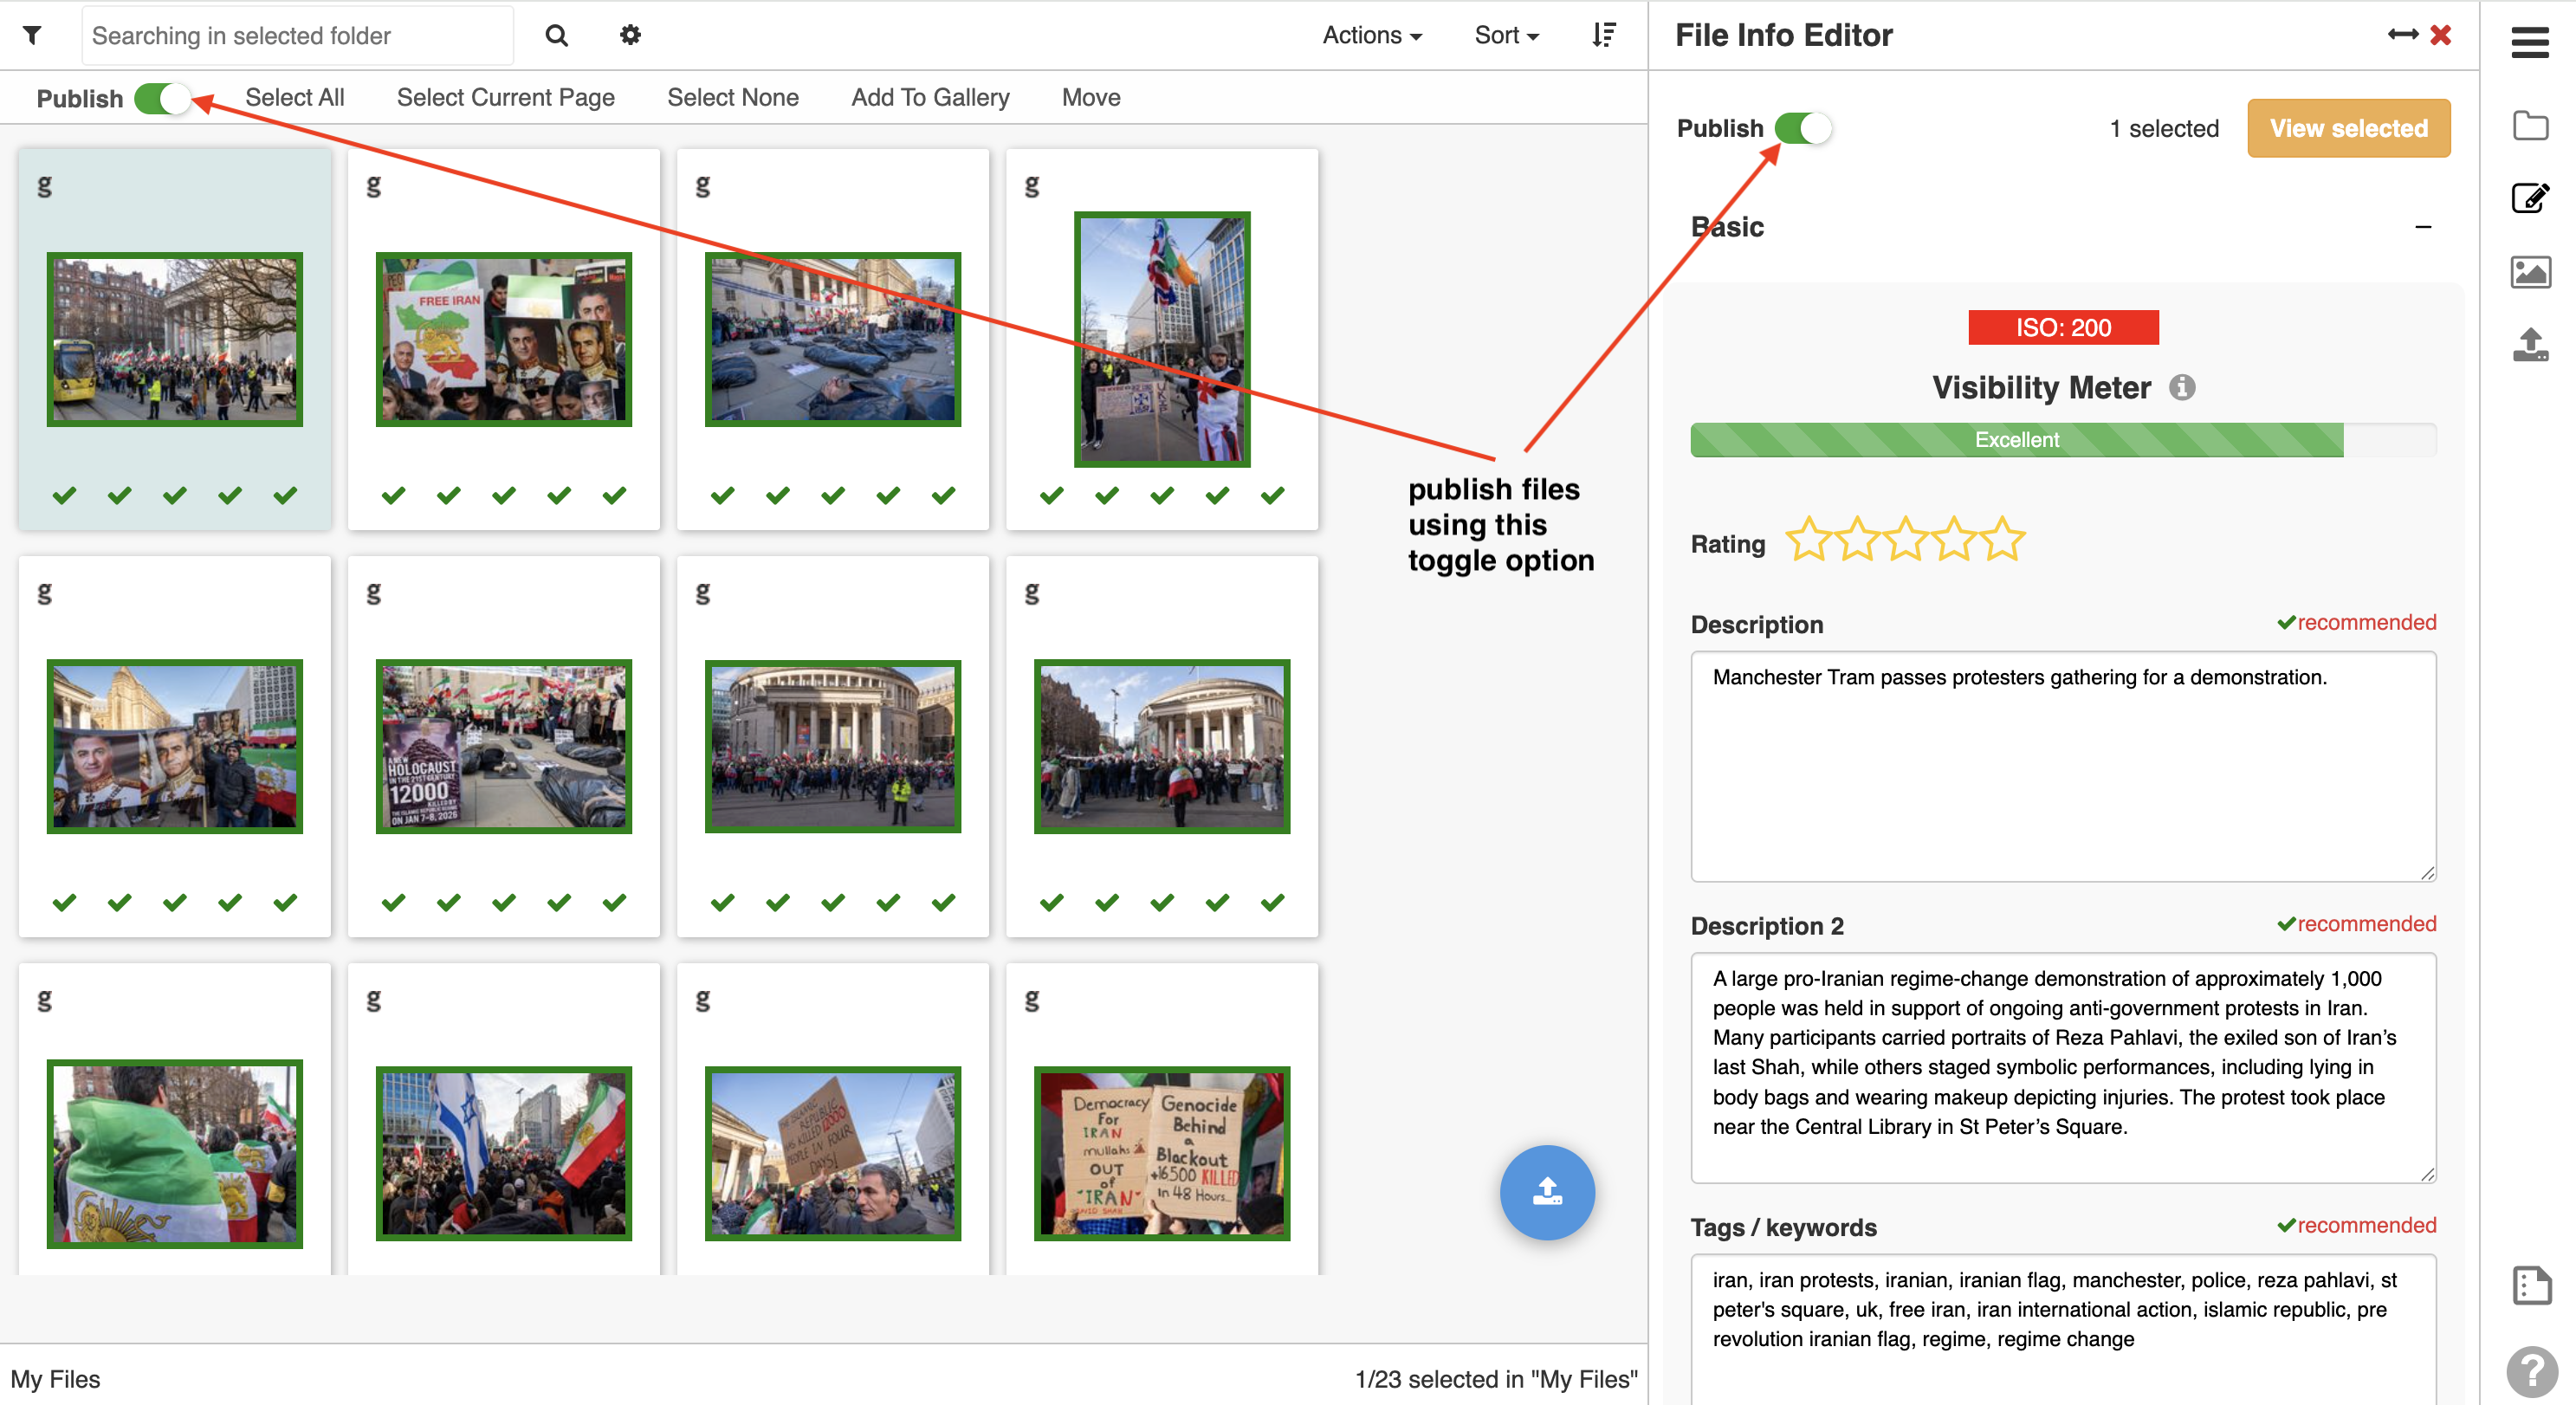Viewport: 2576px width, 1405px height.
Task: Set rating to one star
Action: [1809, 539]
